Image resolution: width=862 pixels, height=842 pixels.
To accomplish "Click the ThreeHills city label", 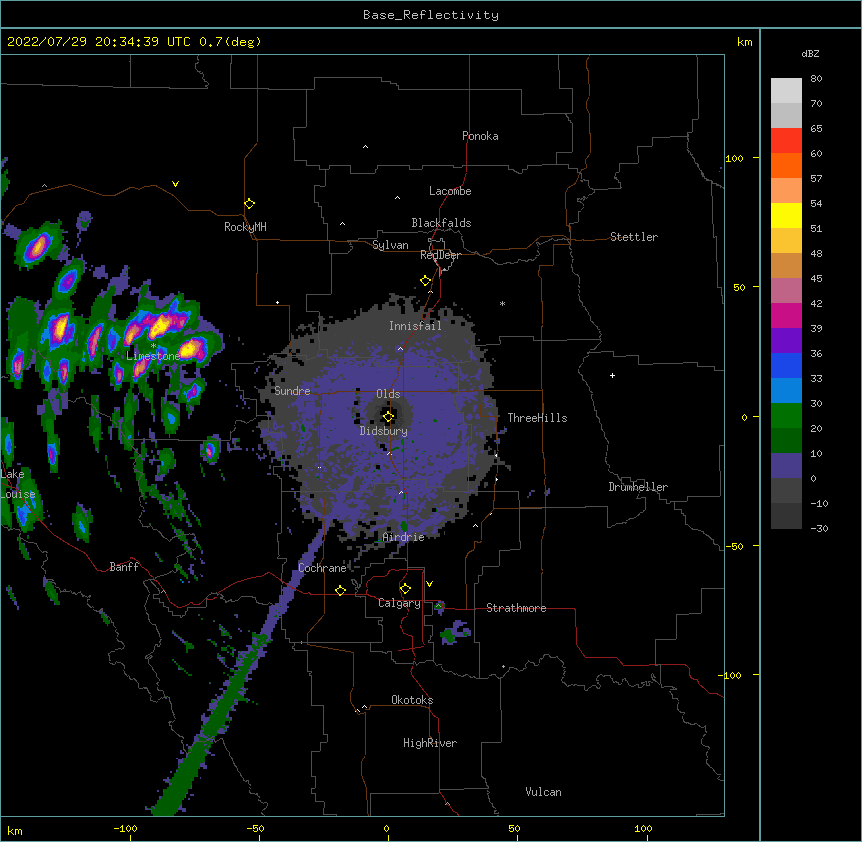I will coord(537,418).
